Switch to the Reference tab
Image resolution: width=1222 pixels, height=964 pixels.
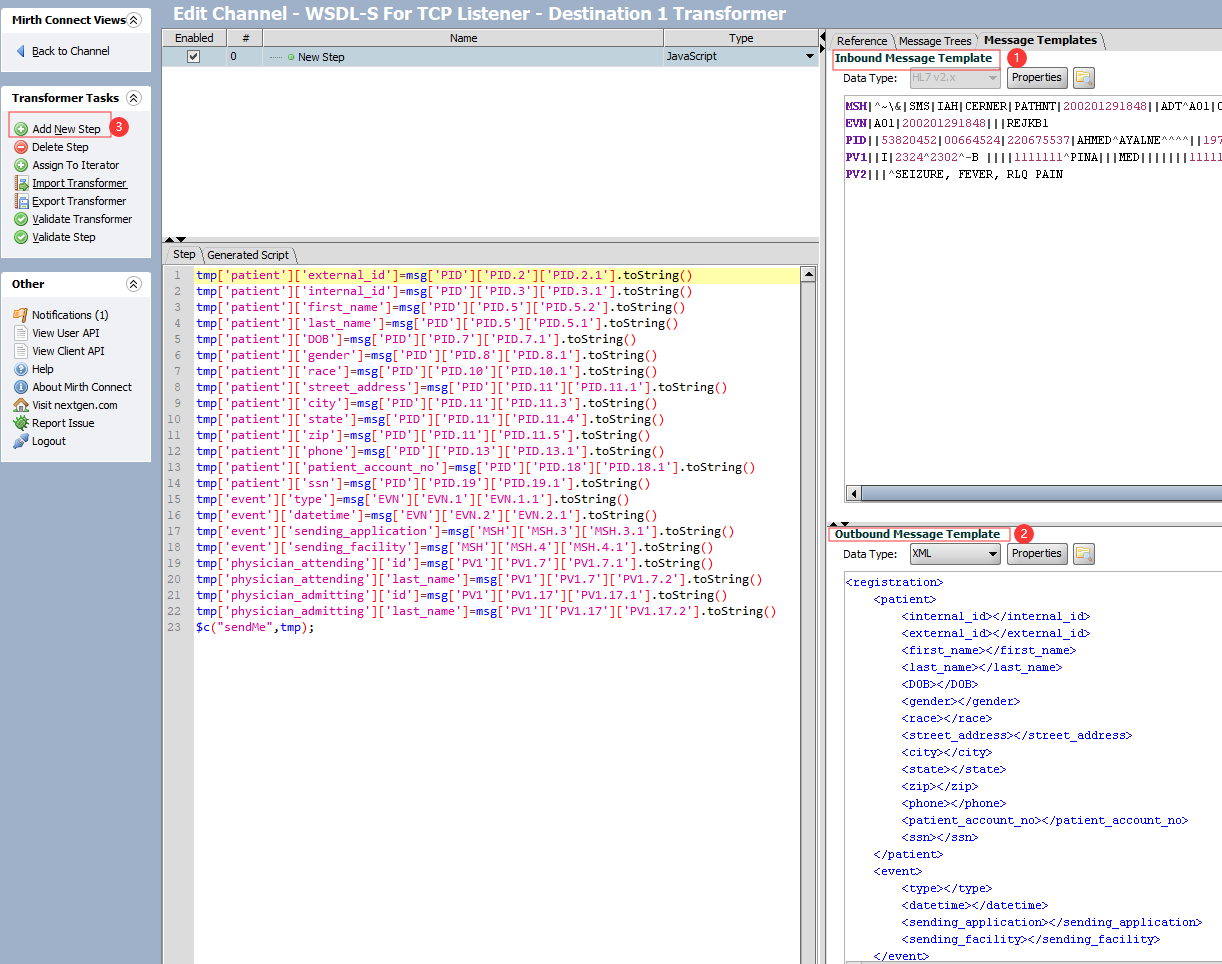point(862,41)
